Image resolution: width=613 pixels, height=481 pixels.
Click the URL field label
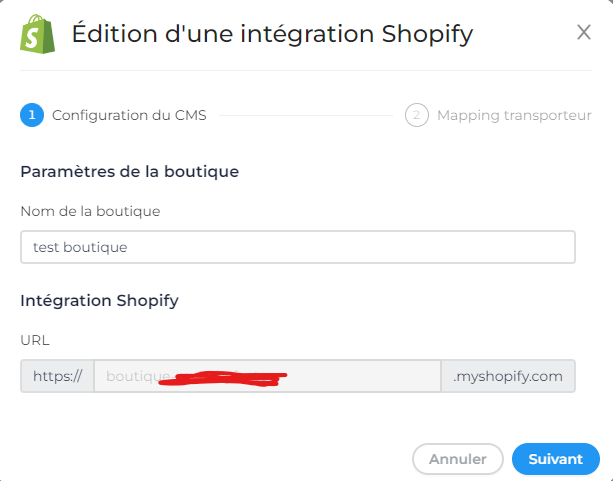(35, 340)
